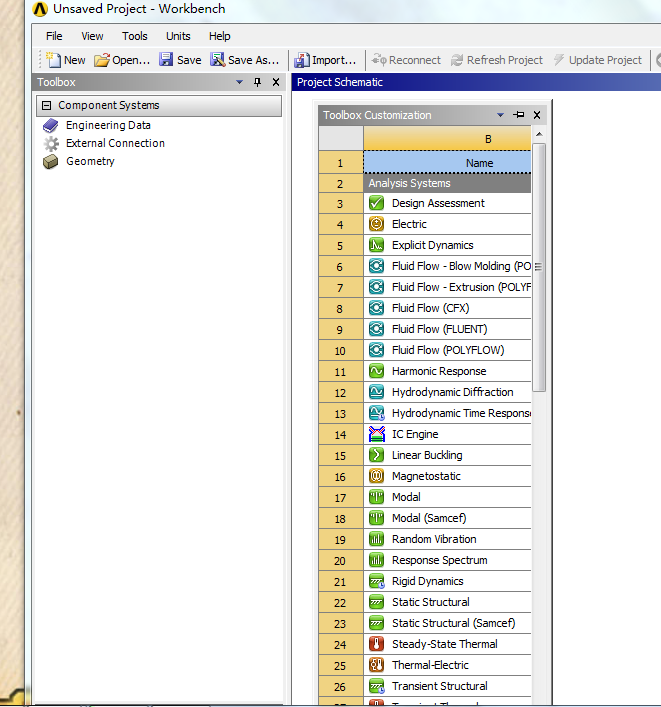The image size is (661, 707).
Task: Click the Harmonic Response icon
Action: 376,371
